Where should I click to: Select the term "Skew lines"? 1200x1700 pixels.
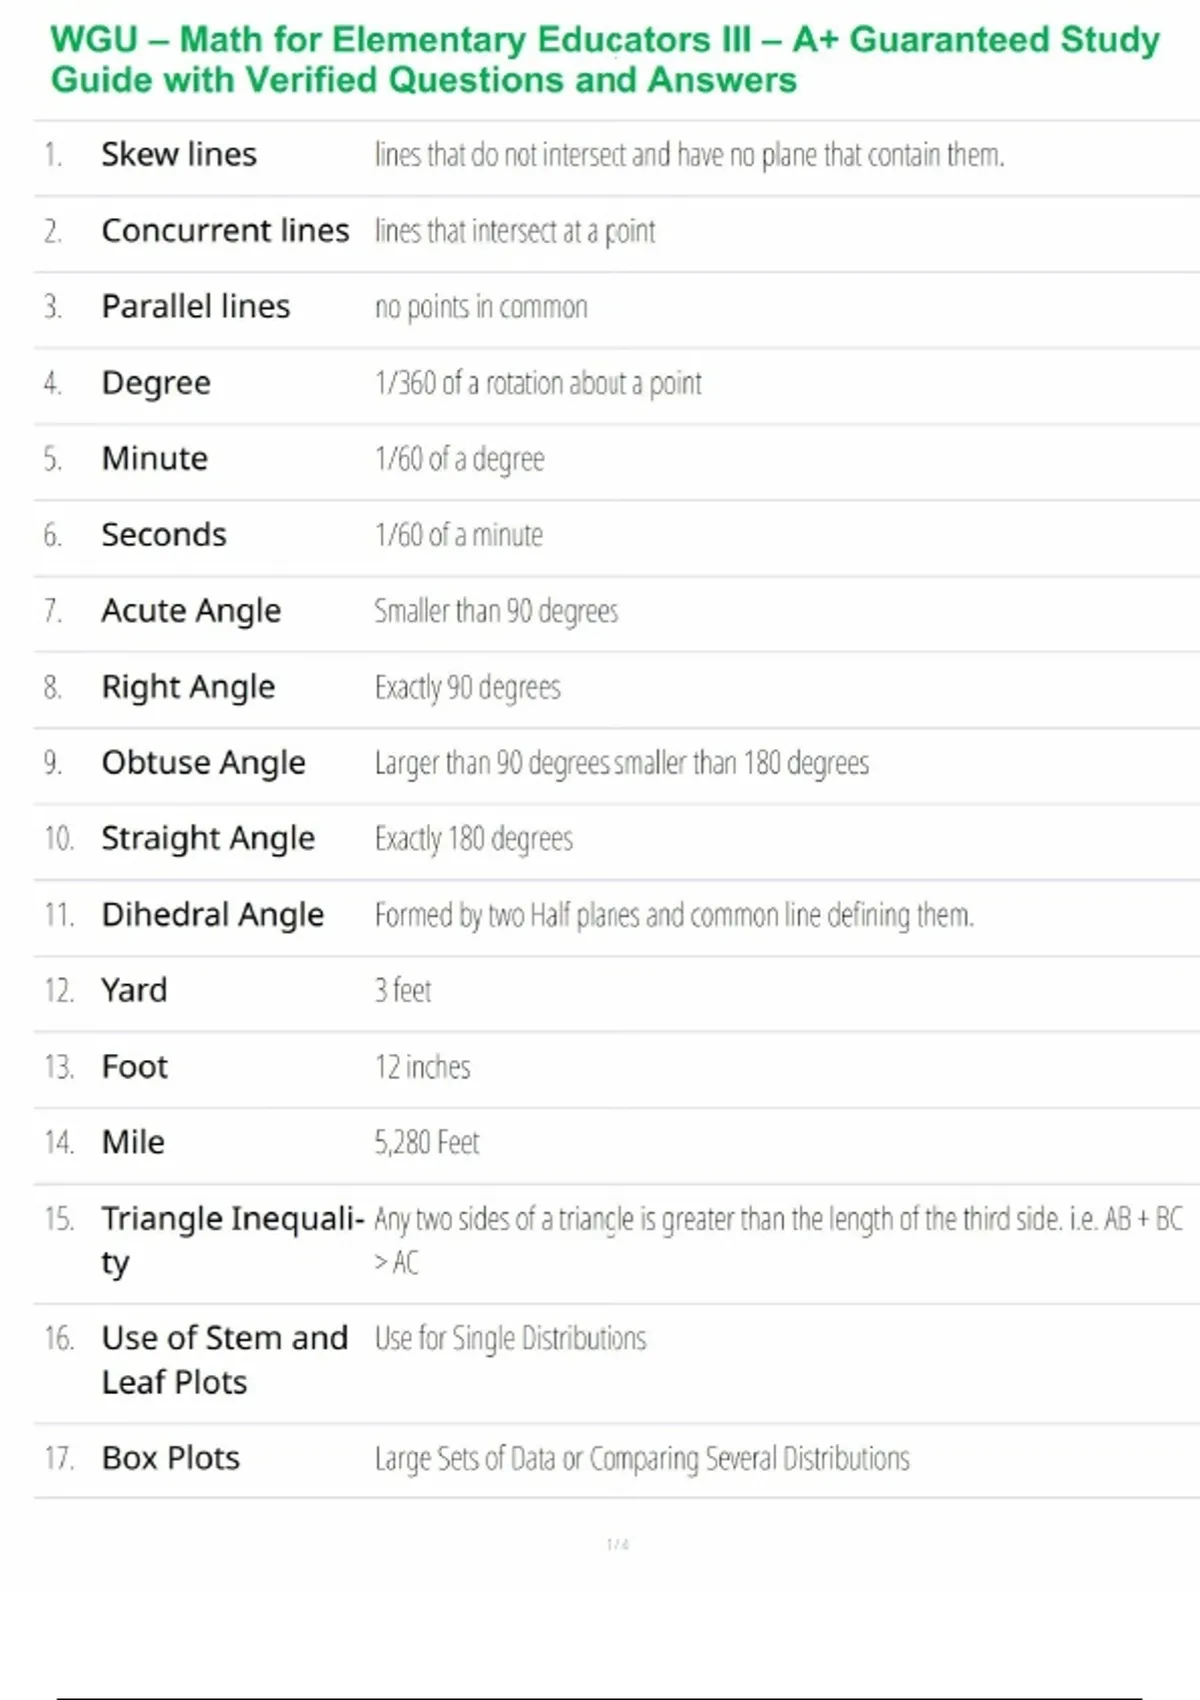(x=179, y=155)
